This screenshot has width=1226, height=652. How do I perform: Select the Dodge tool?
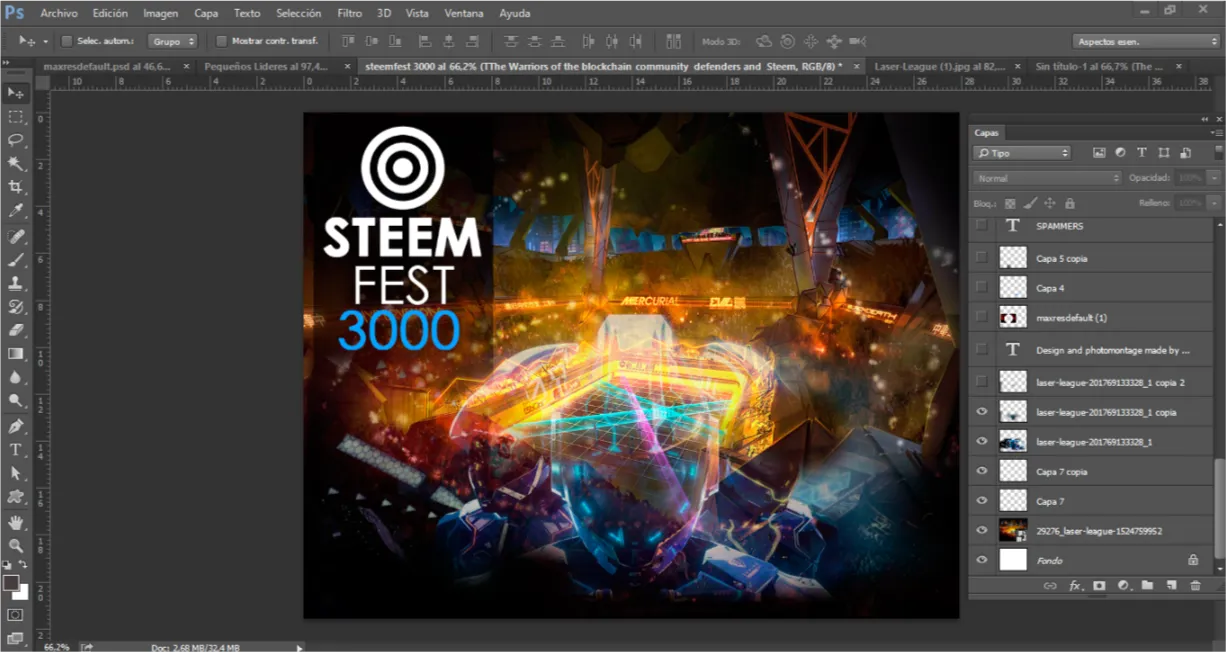(16, 401)
